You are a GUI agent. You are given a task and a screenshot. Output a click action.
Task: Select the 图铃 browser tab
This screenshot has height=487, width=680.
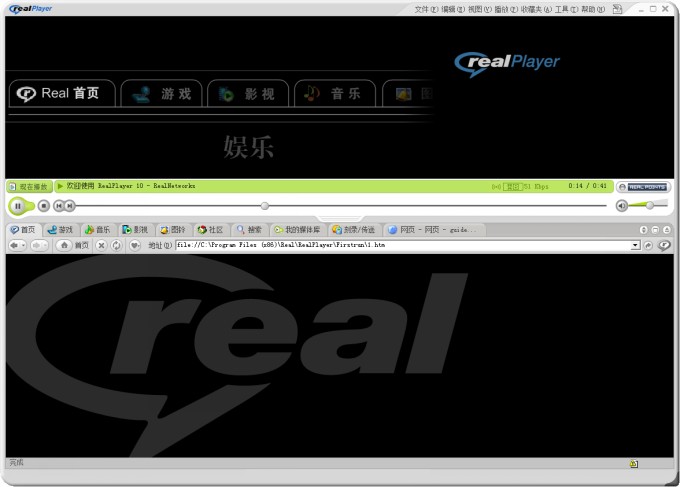click(x=173, y=230)
